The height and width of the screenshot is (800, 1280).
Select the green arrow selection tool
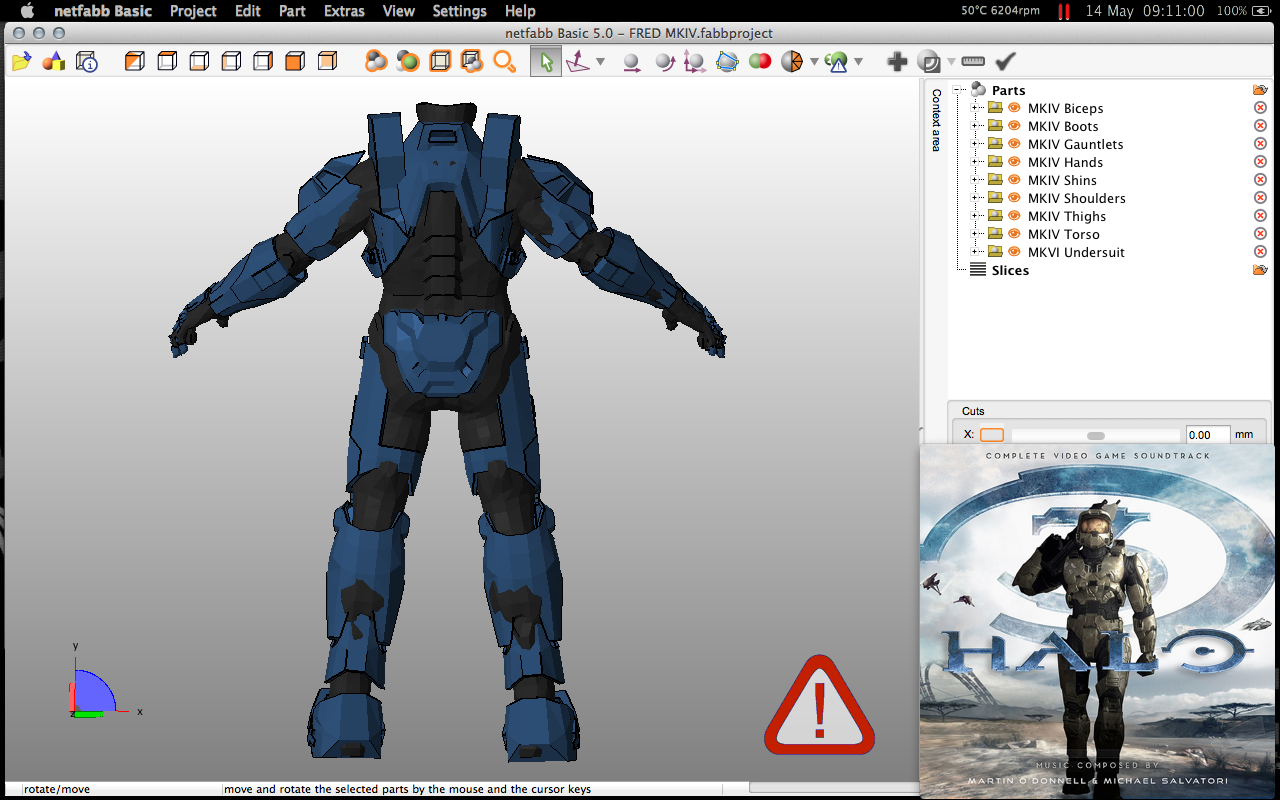coord(546,62)
